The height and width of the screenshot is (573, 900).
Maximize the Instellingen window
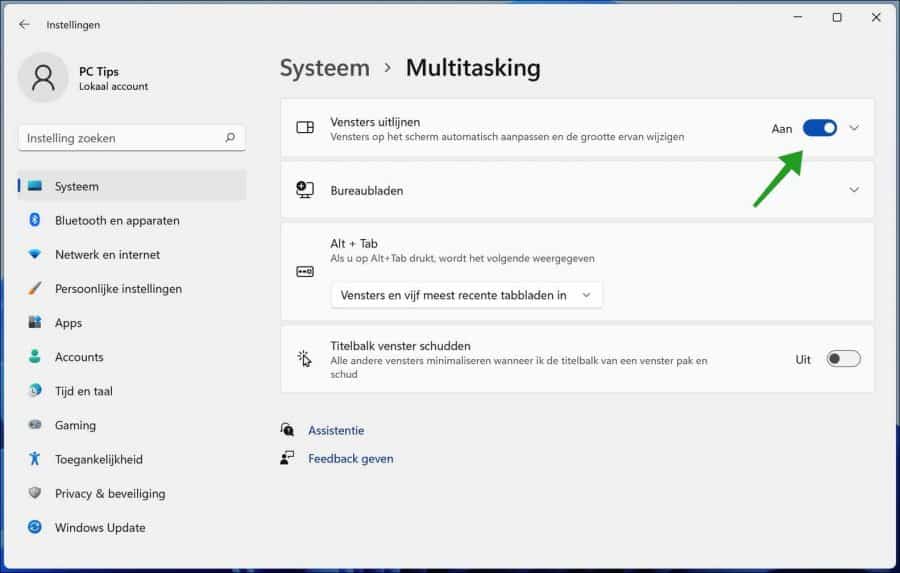(x=837, y=17)
